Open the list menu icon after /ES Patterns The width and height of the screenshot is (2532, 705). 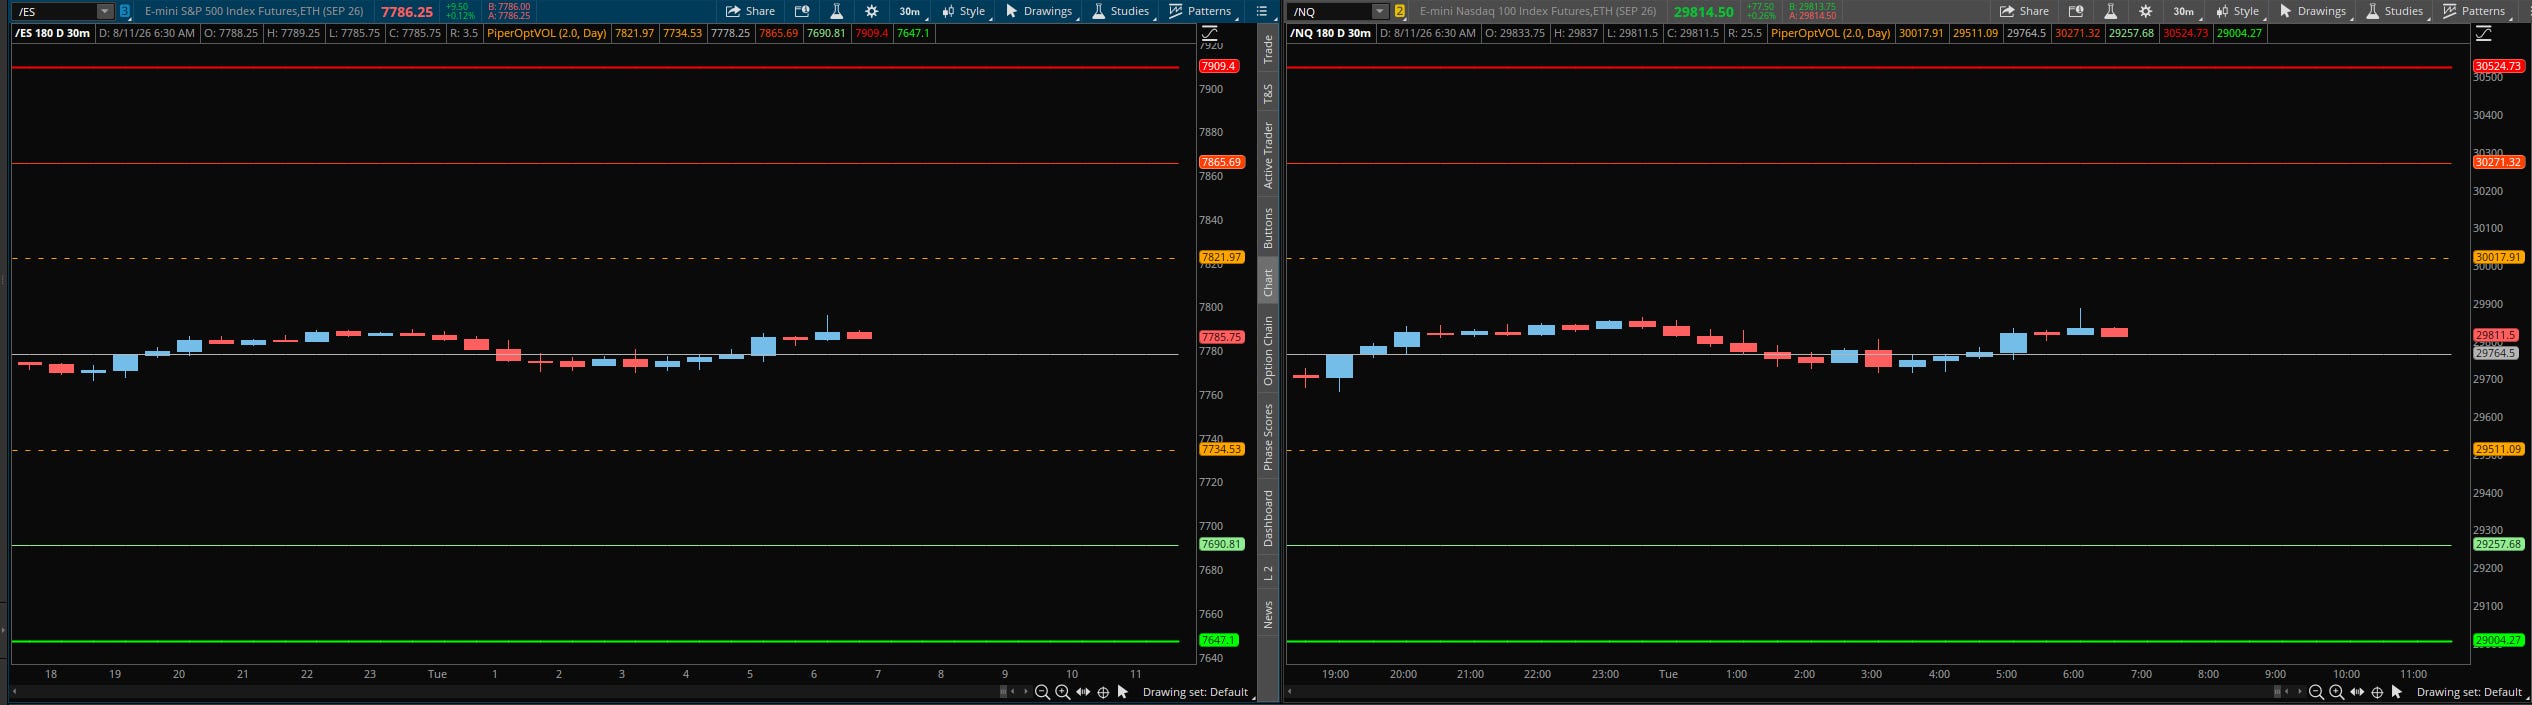point(1262,11)
